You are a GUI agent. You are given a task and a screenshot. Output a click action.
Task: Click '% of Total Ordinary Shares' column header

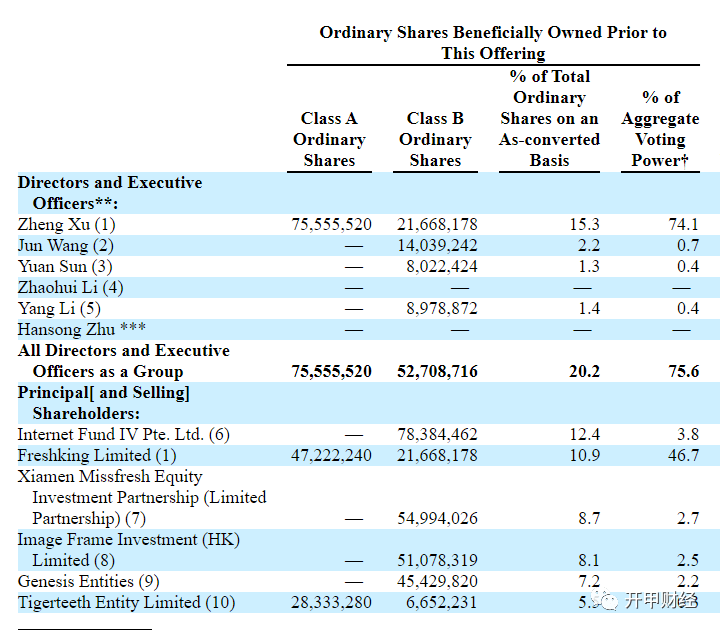[x=550, y=118]
